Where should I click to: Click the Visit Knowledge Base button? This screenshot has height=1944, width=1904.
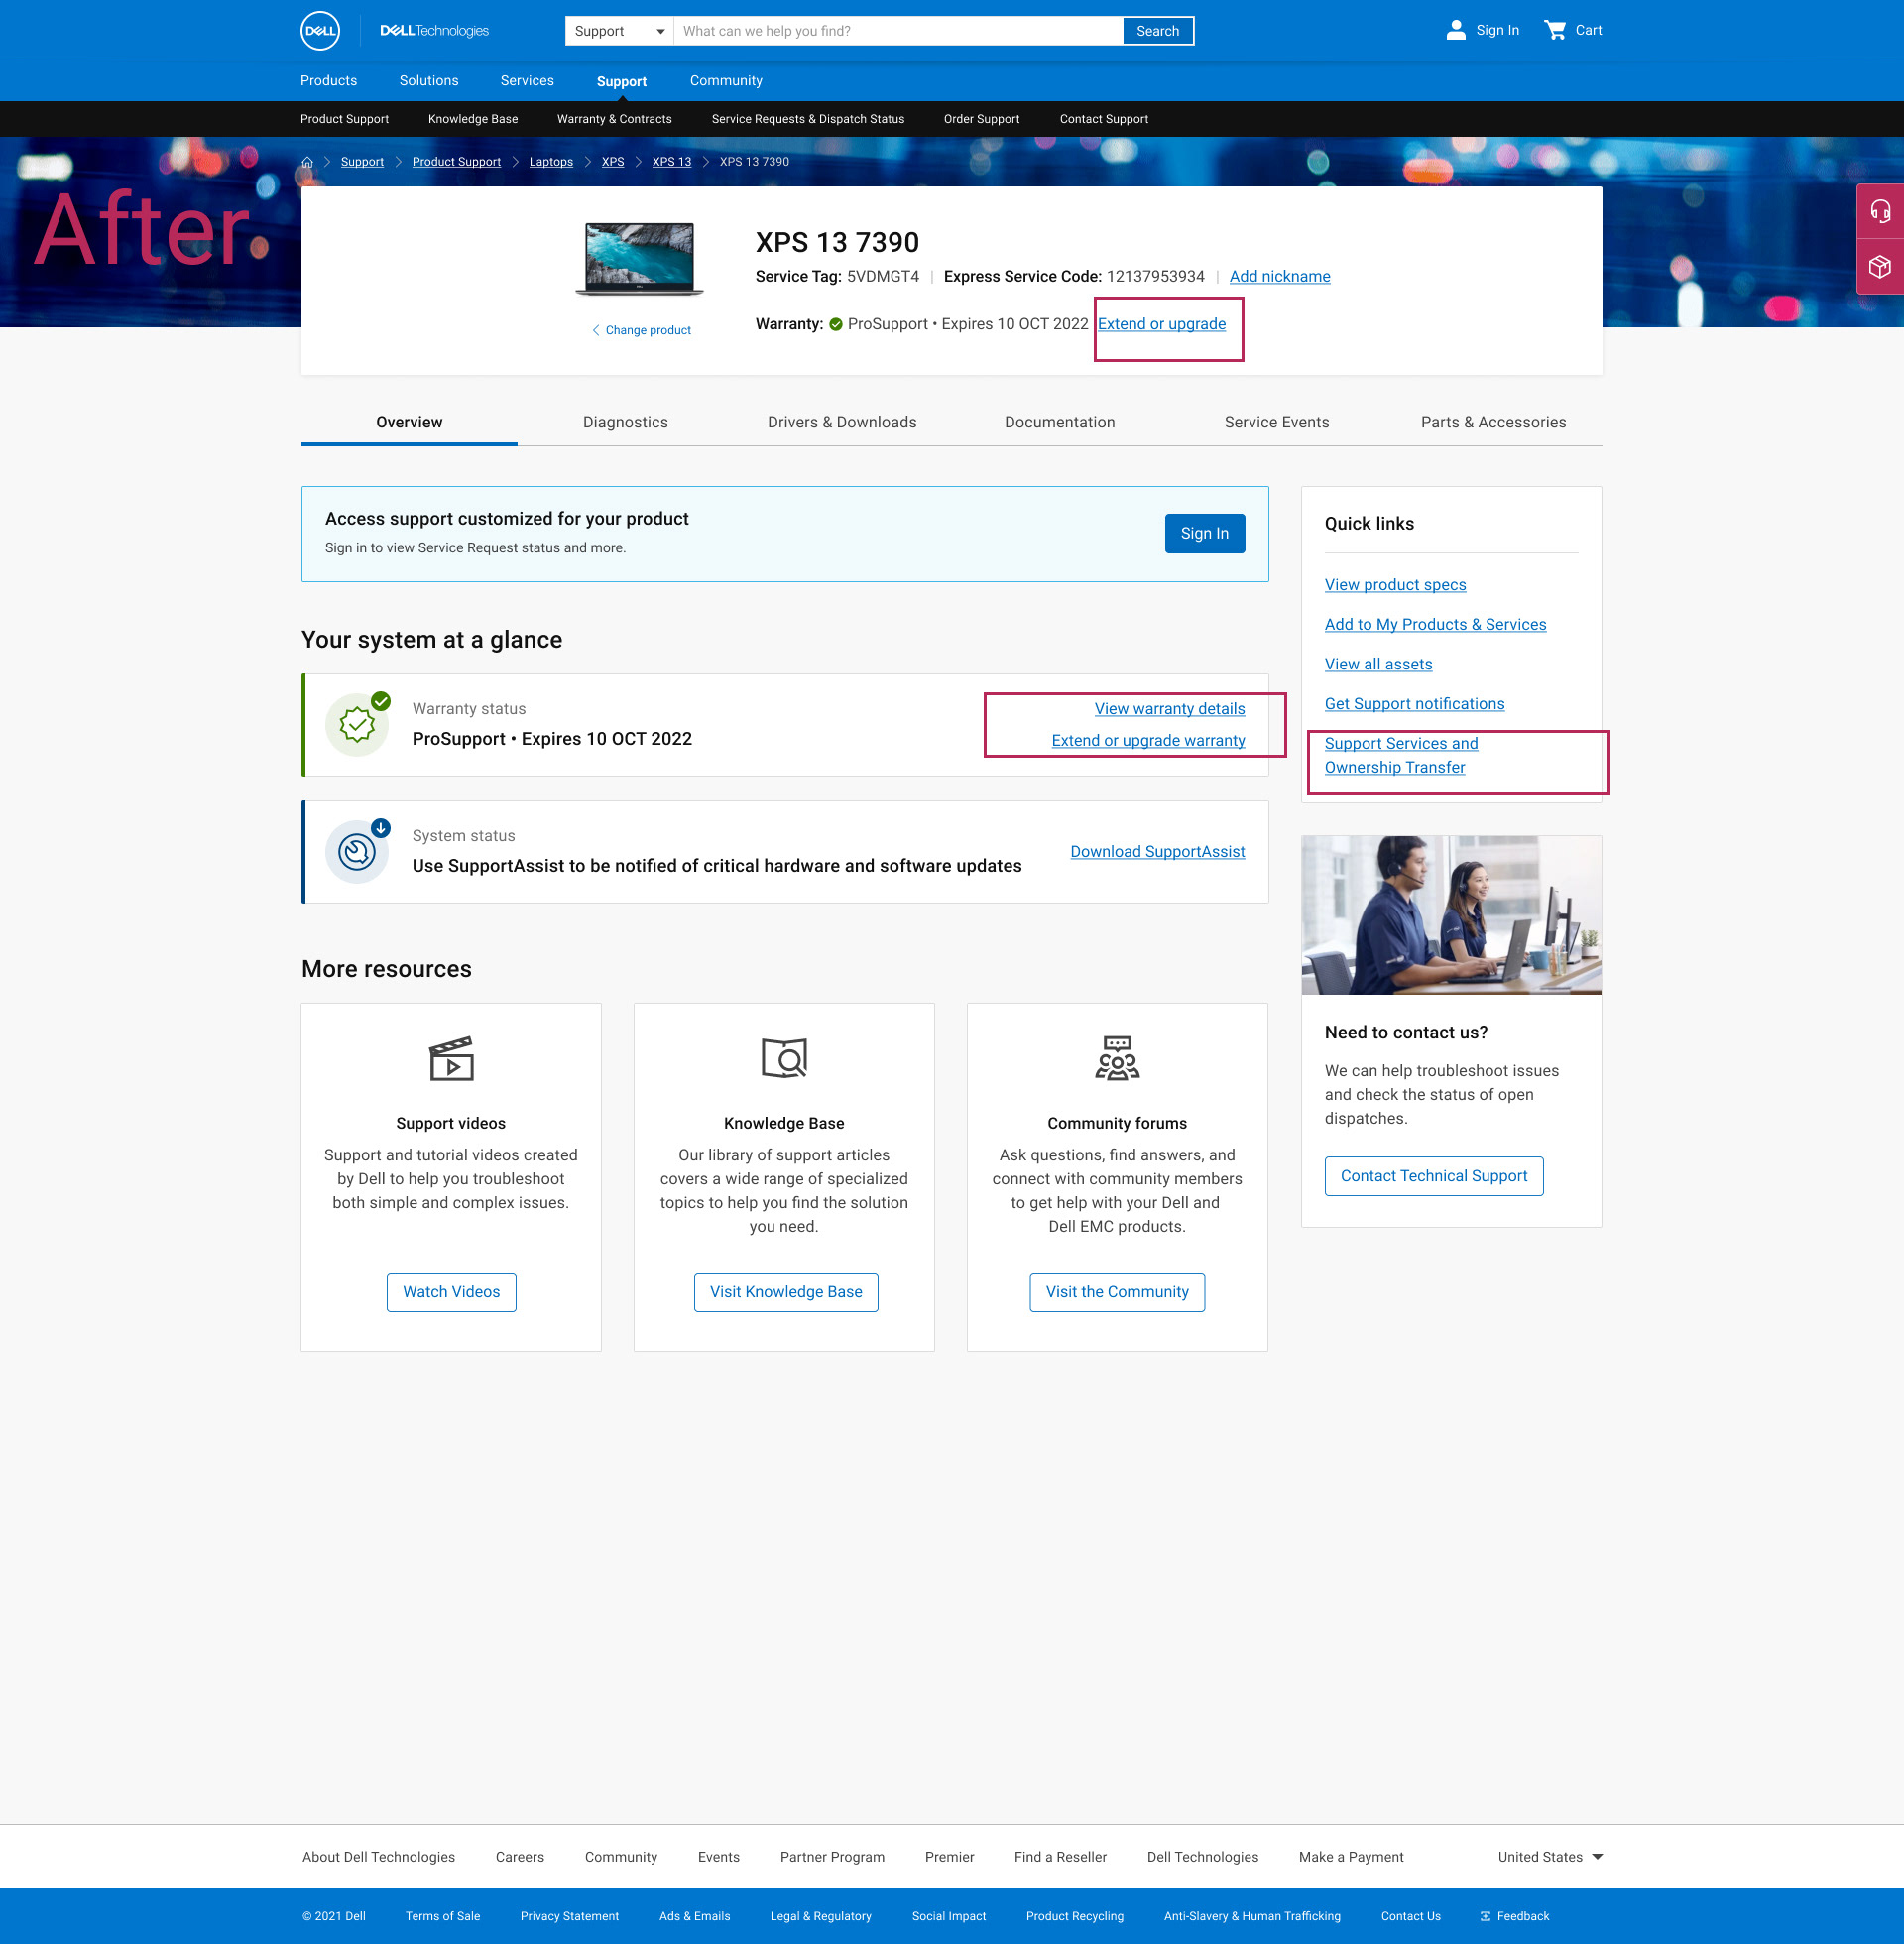[x=786, y=1292]
